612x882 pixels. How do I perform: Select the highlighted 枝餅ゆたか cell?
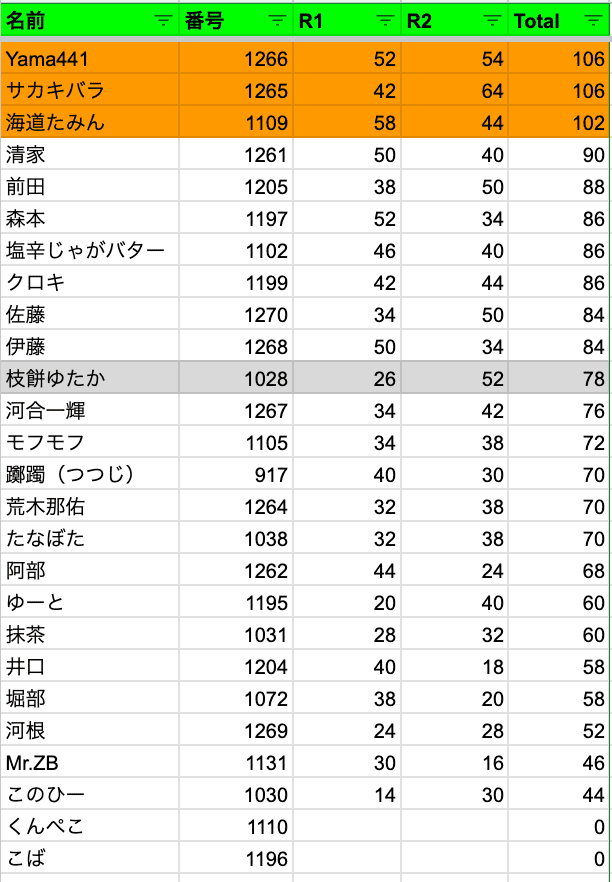pos(90,379)
